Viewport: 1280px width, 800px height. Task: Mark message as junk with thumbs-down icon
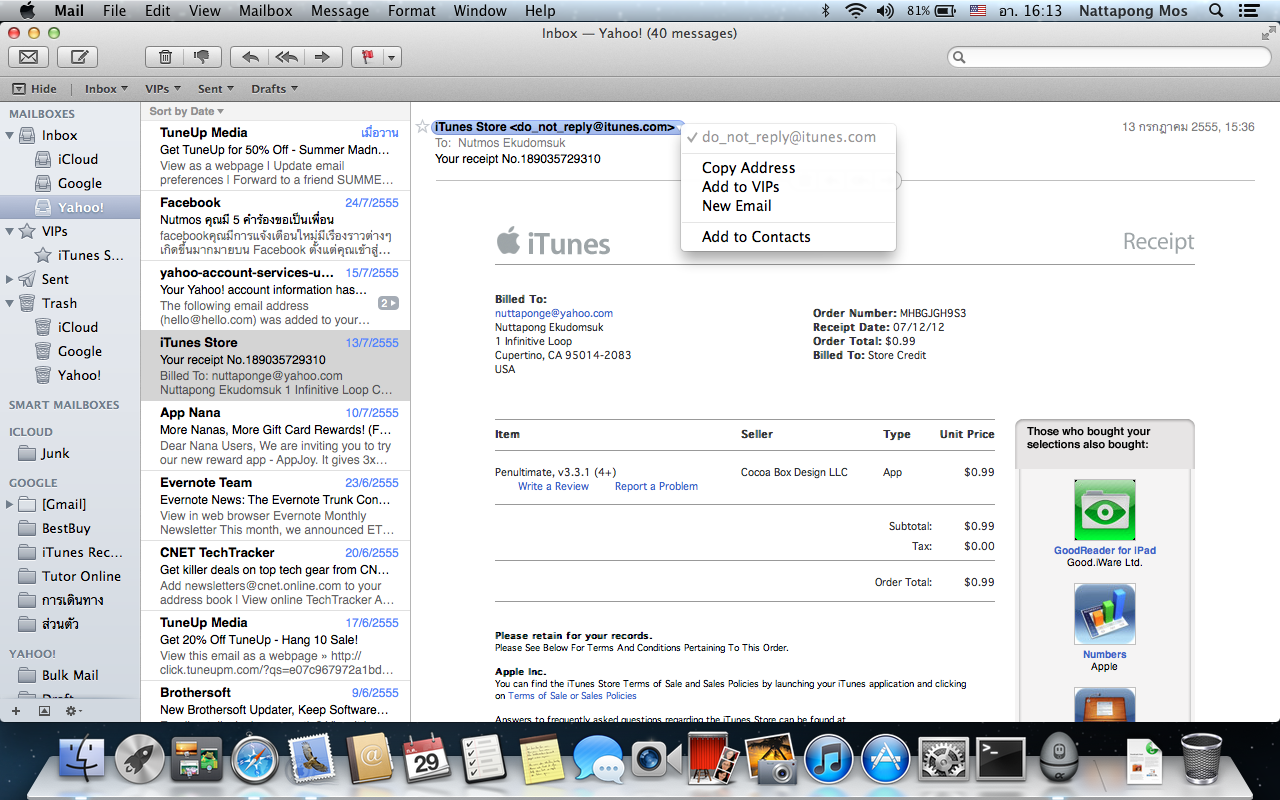[202, 57]
